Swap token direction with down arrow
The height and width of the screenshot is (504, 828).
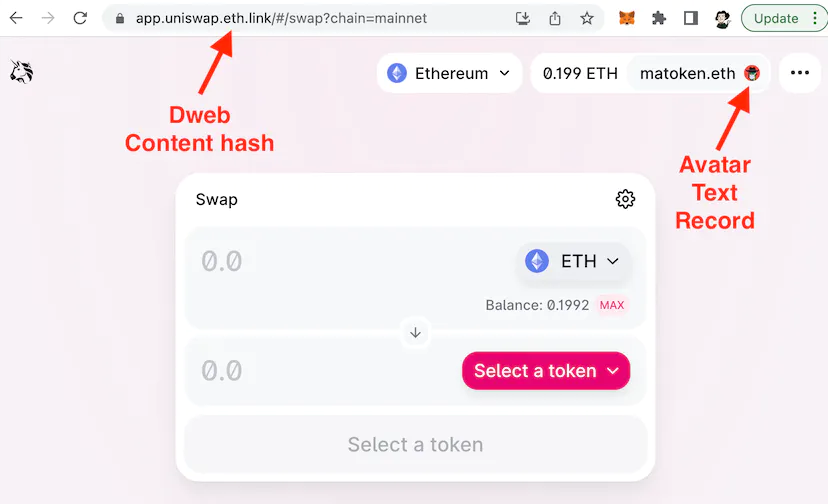[416, 333]
